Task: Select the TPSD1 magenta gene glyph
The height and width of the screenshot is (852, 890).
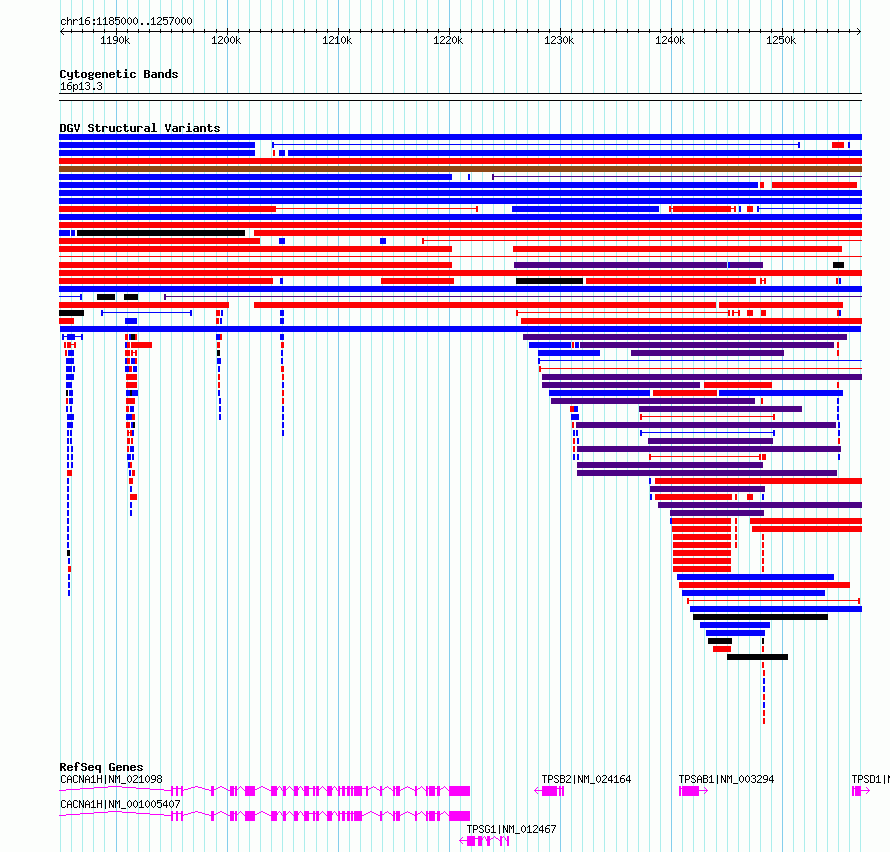Action: click(x=860, y=791)
